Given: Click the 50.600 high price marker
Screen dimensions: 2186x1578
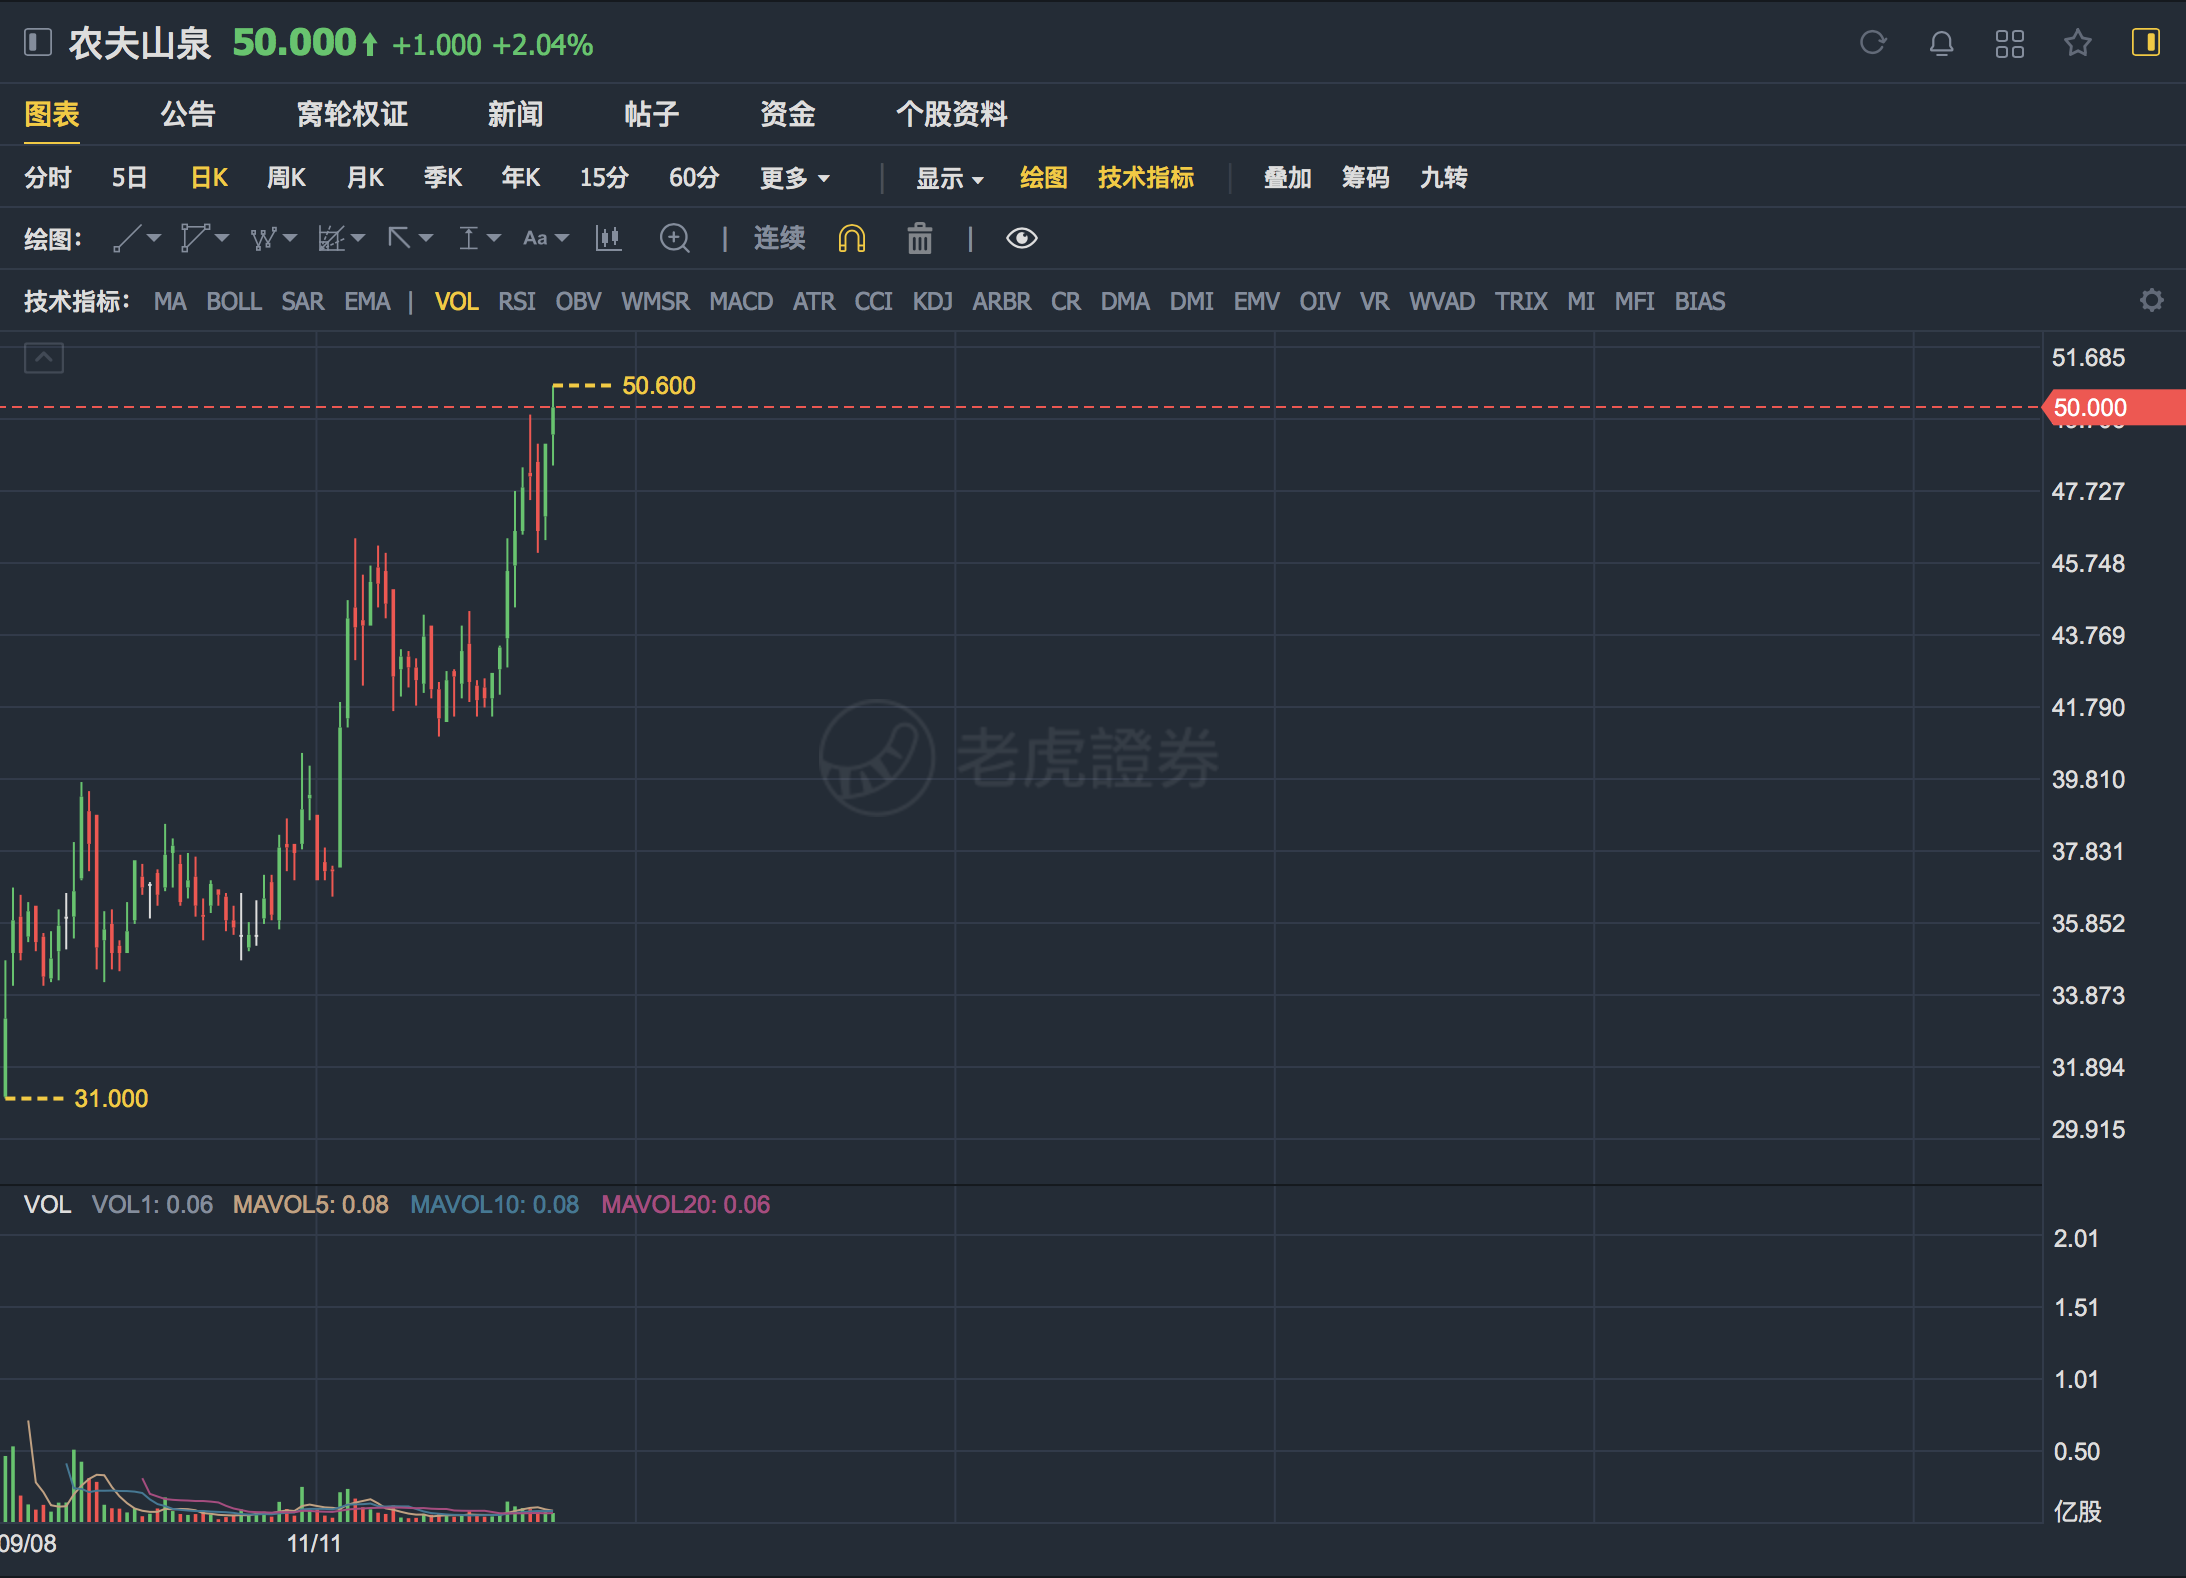Looking at the screenshot, I should 659,385.
